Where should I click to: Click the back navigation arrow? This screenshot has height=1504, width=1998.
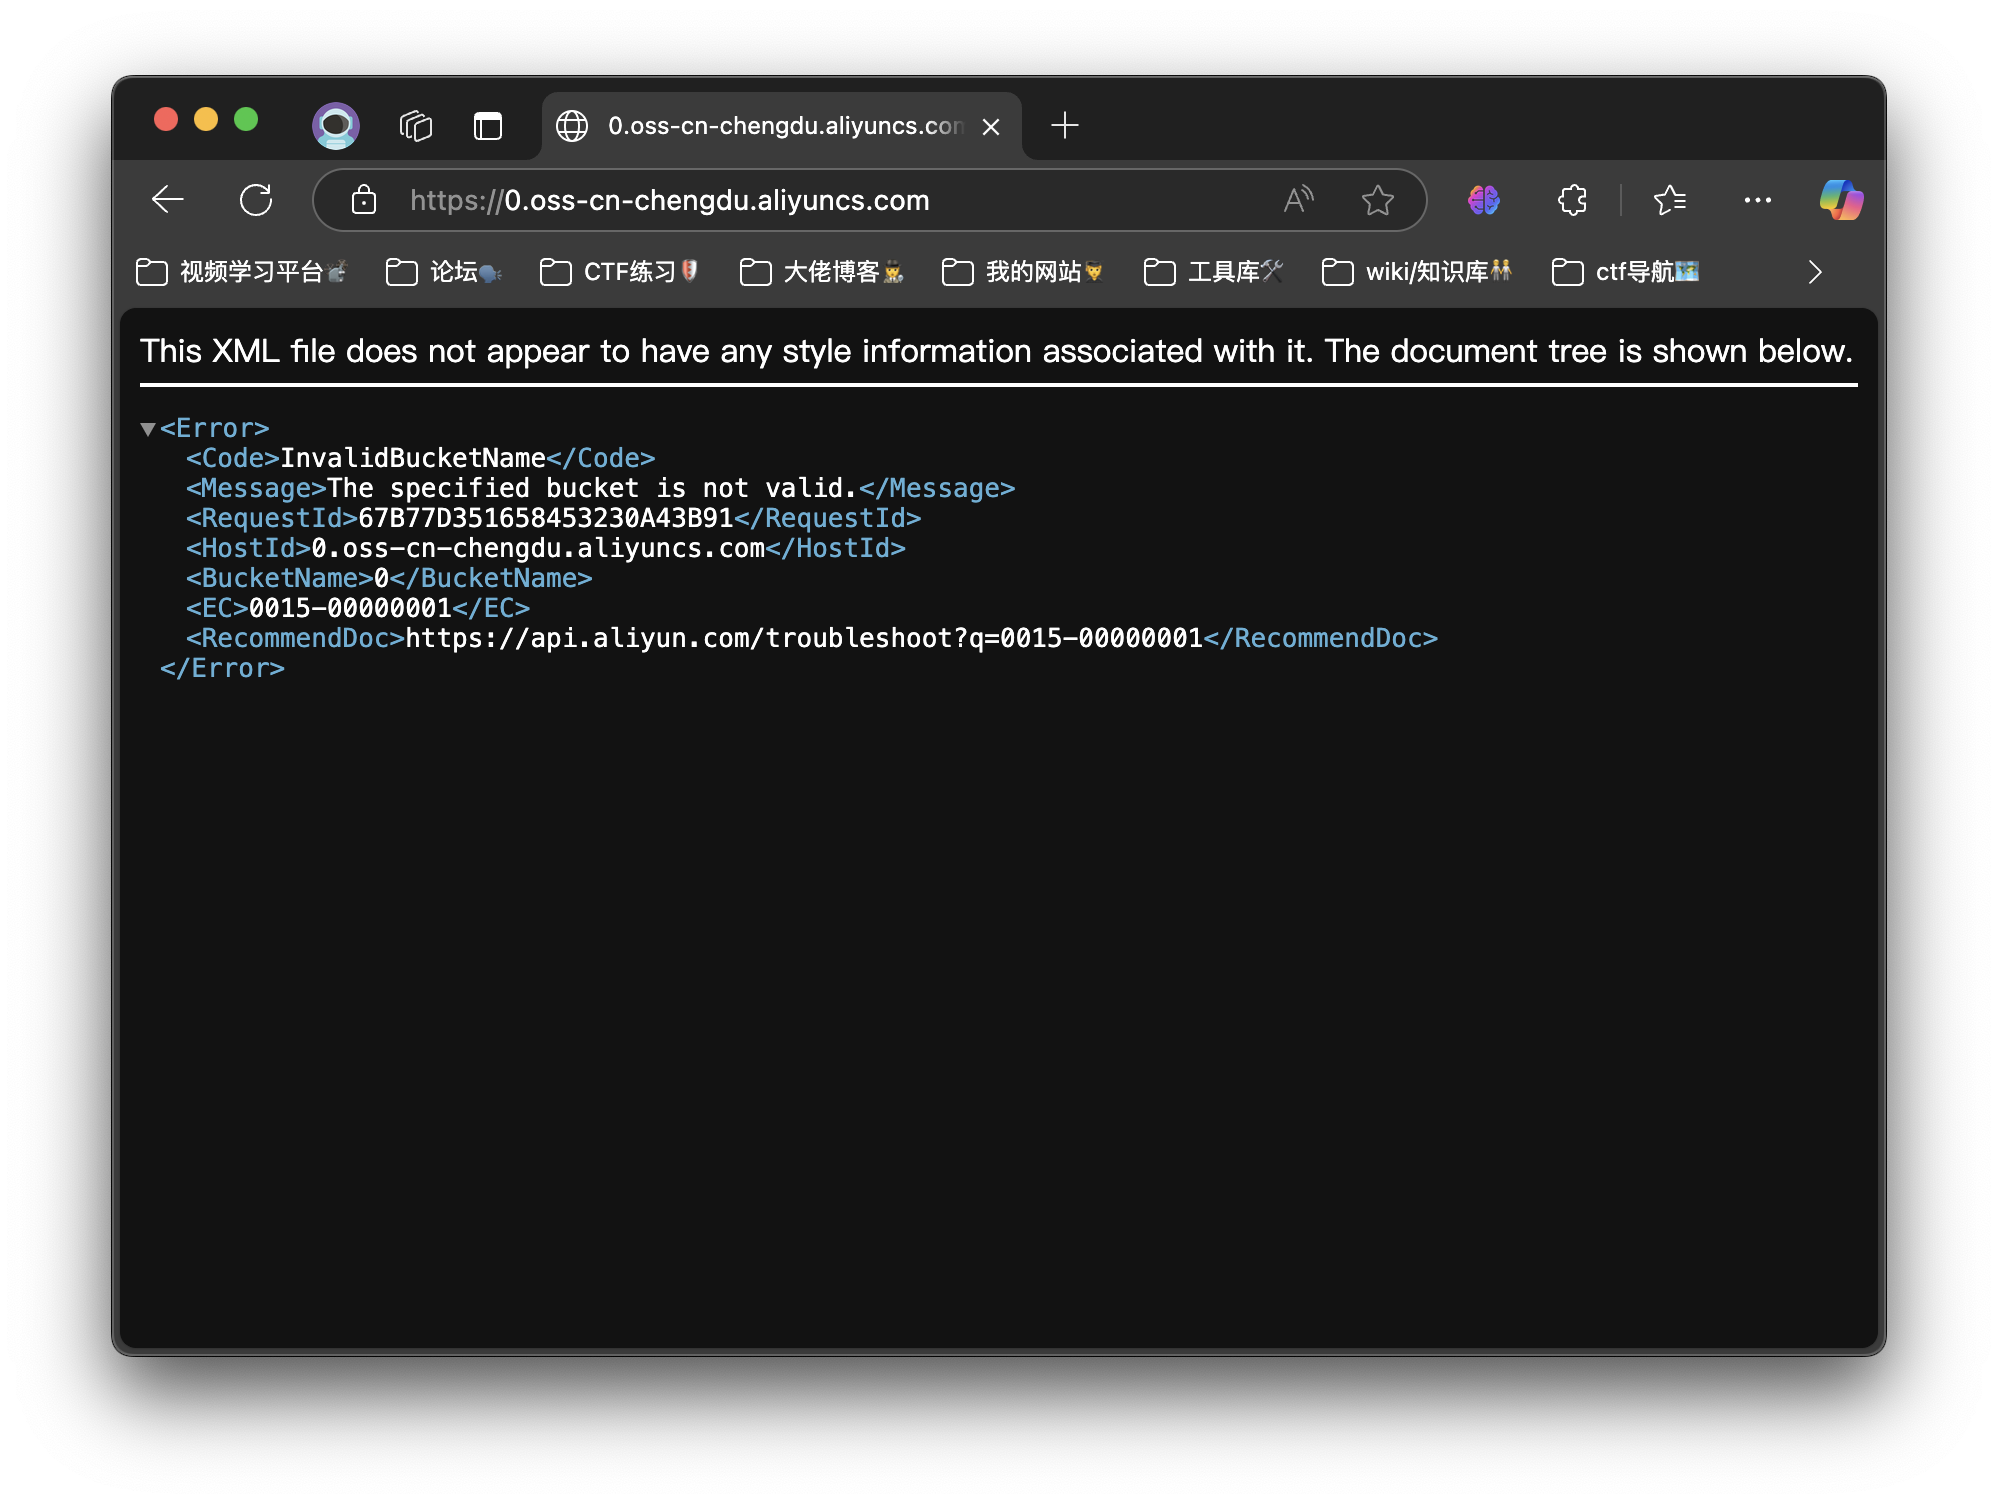(168, 200)
